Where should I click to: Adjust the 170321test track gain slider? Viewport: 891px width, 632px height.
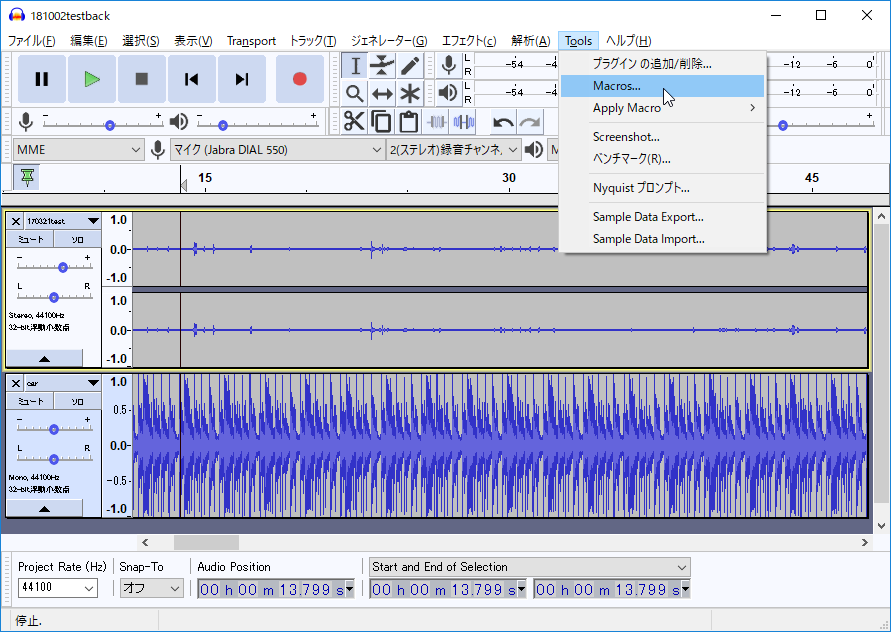point(63,267)
